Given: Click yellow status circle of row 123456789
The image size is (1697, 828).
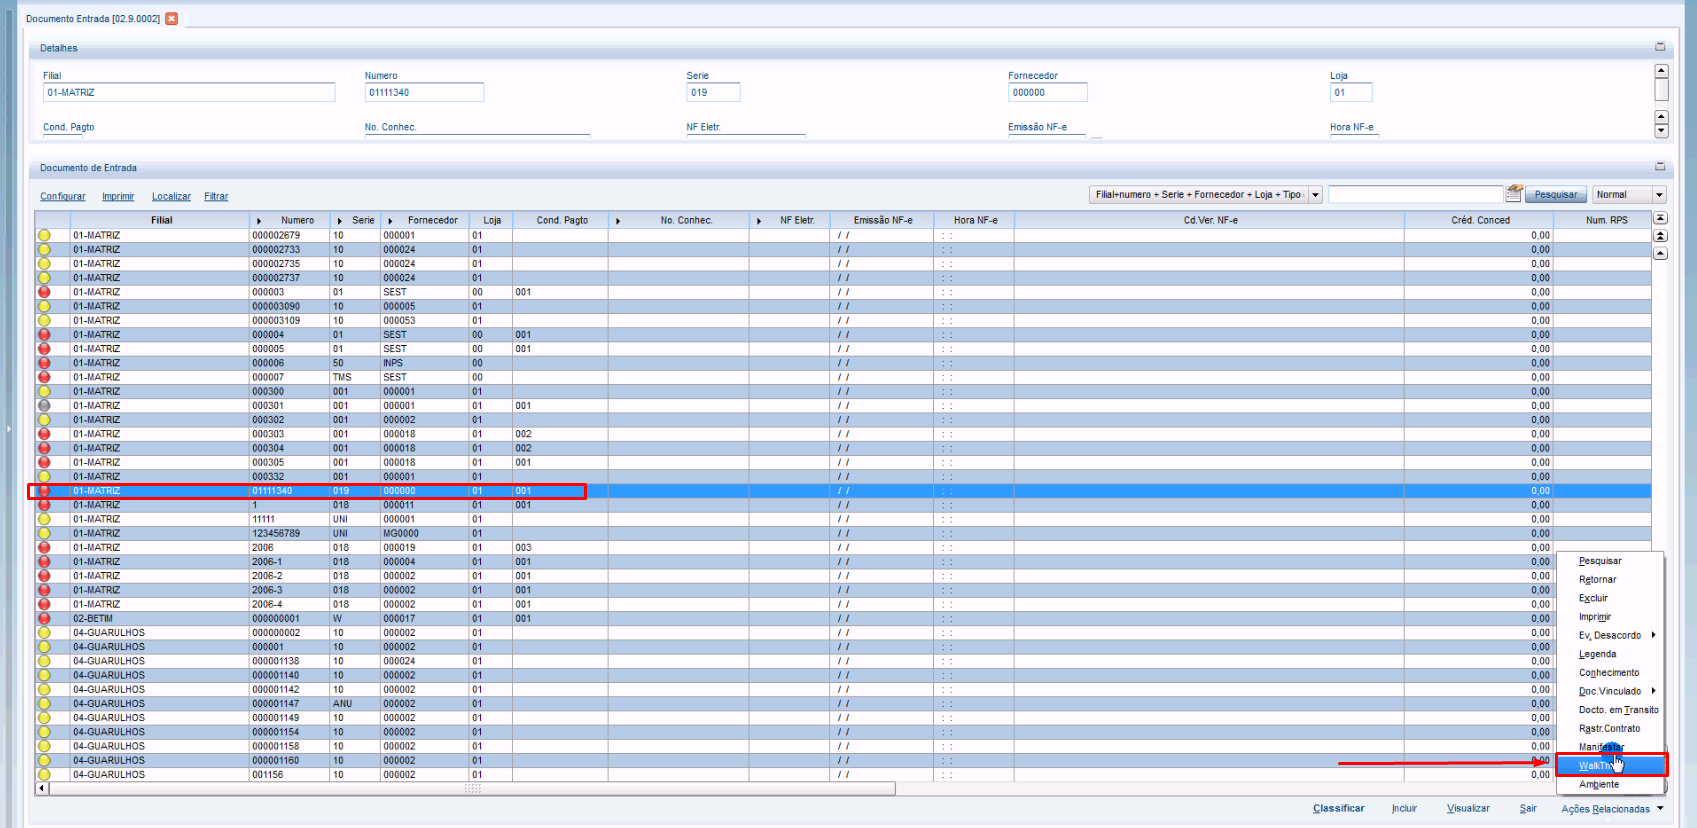Looking at the screenshot, I should click(44, 533).
